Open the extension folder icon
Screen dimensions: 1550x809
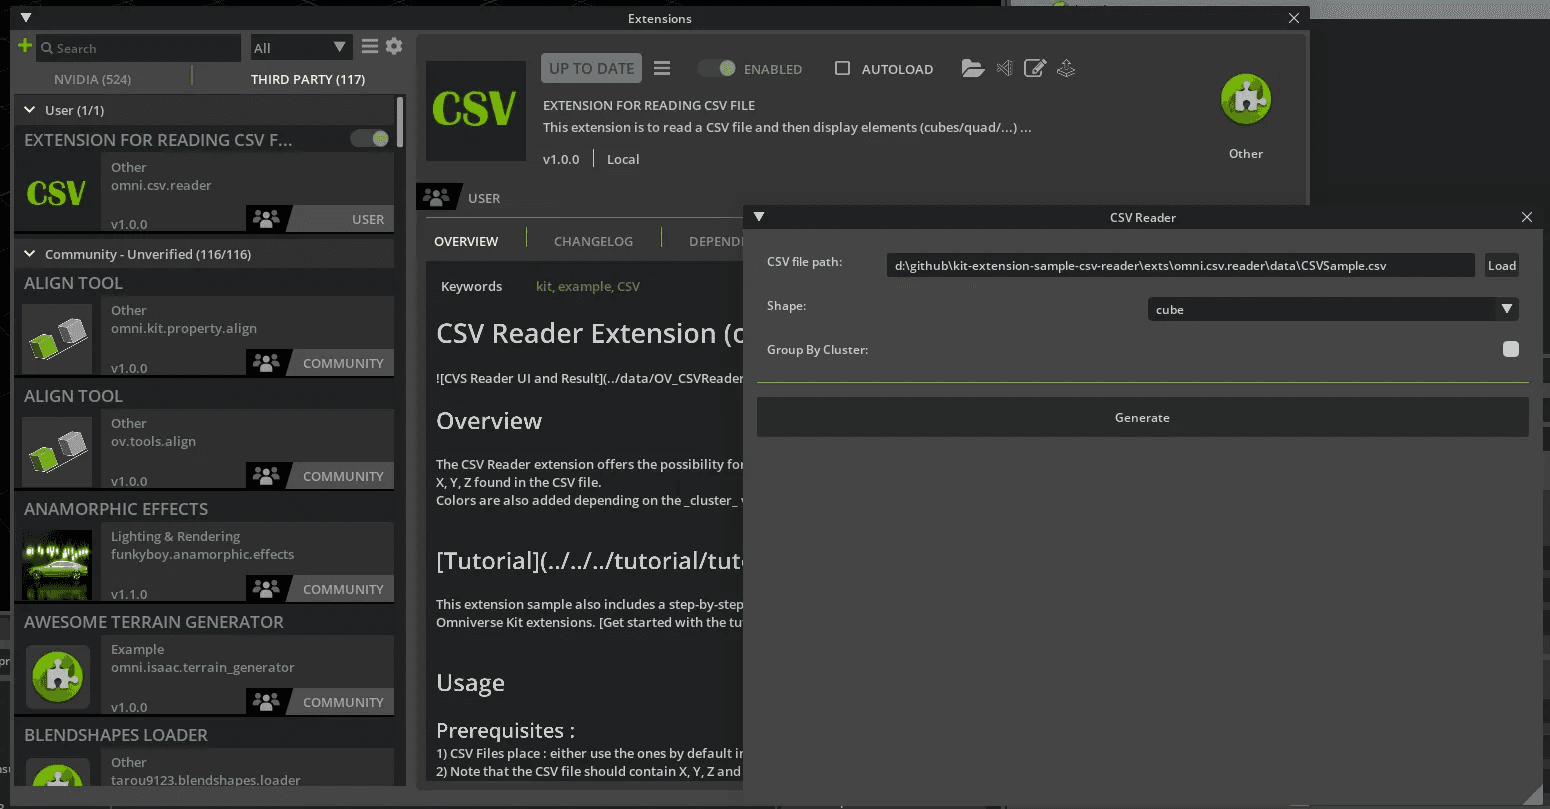tap(972, 68)
